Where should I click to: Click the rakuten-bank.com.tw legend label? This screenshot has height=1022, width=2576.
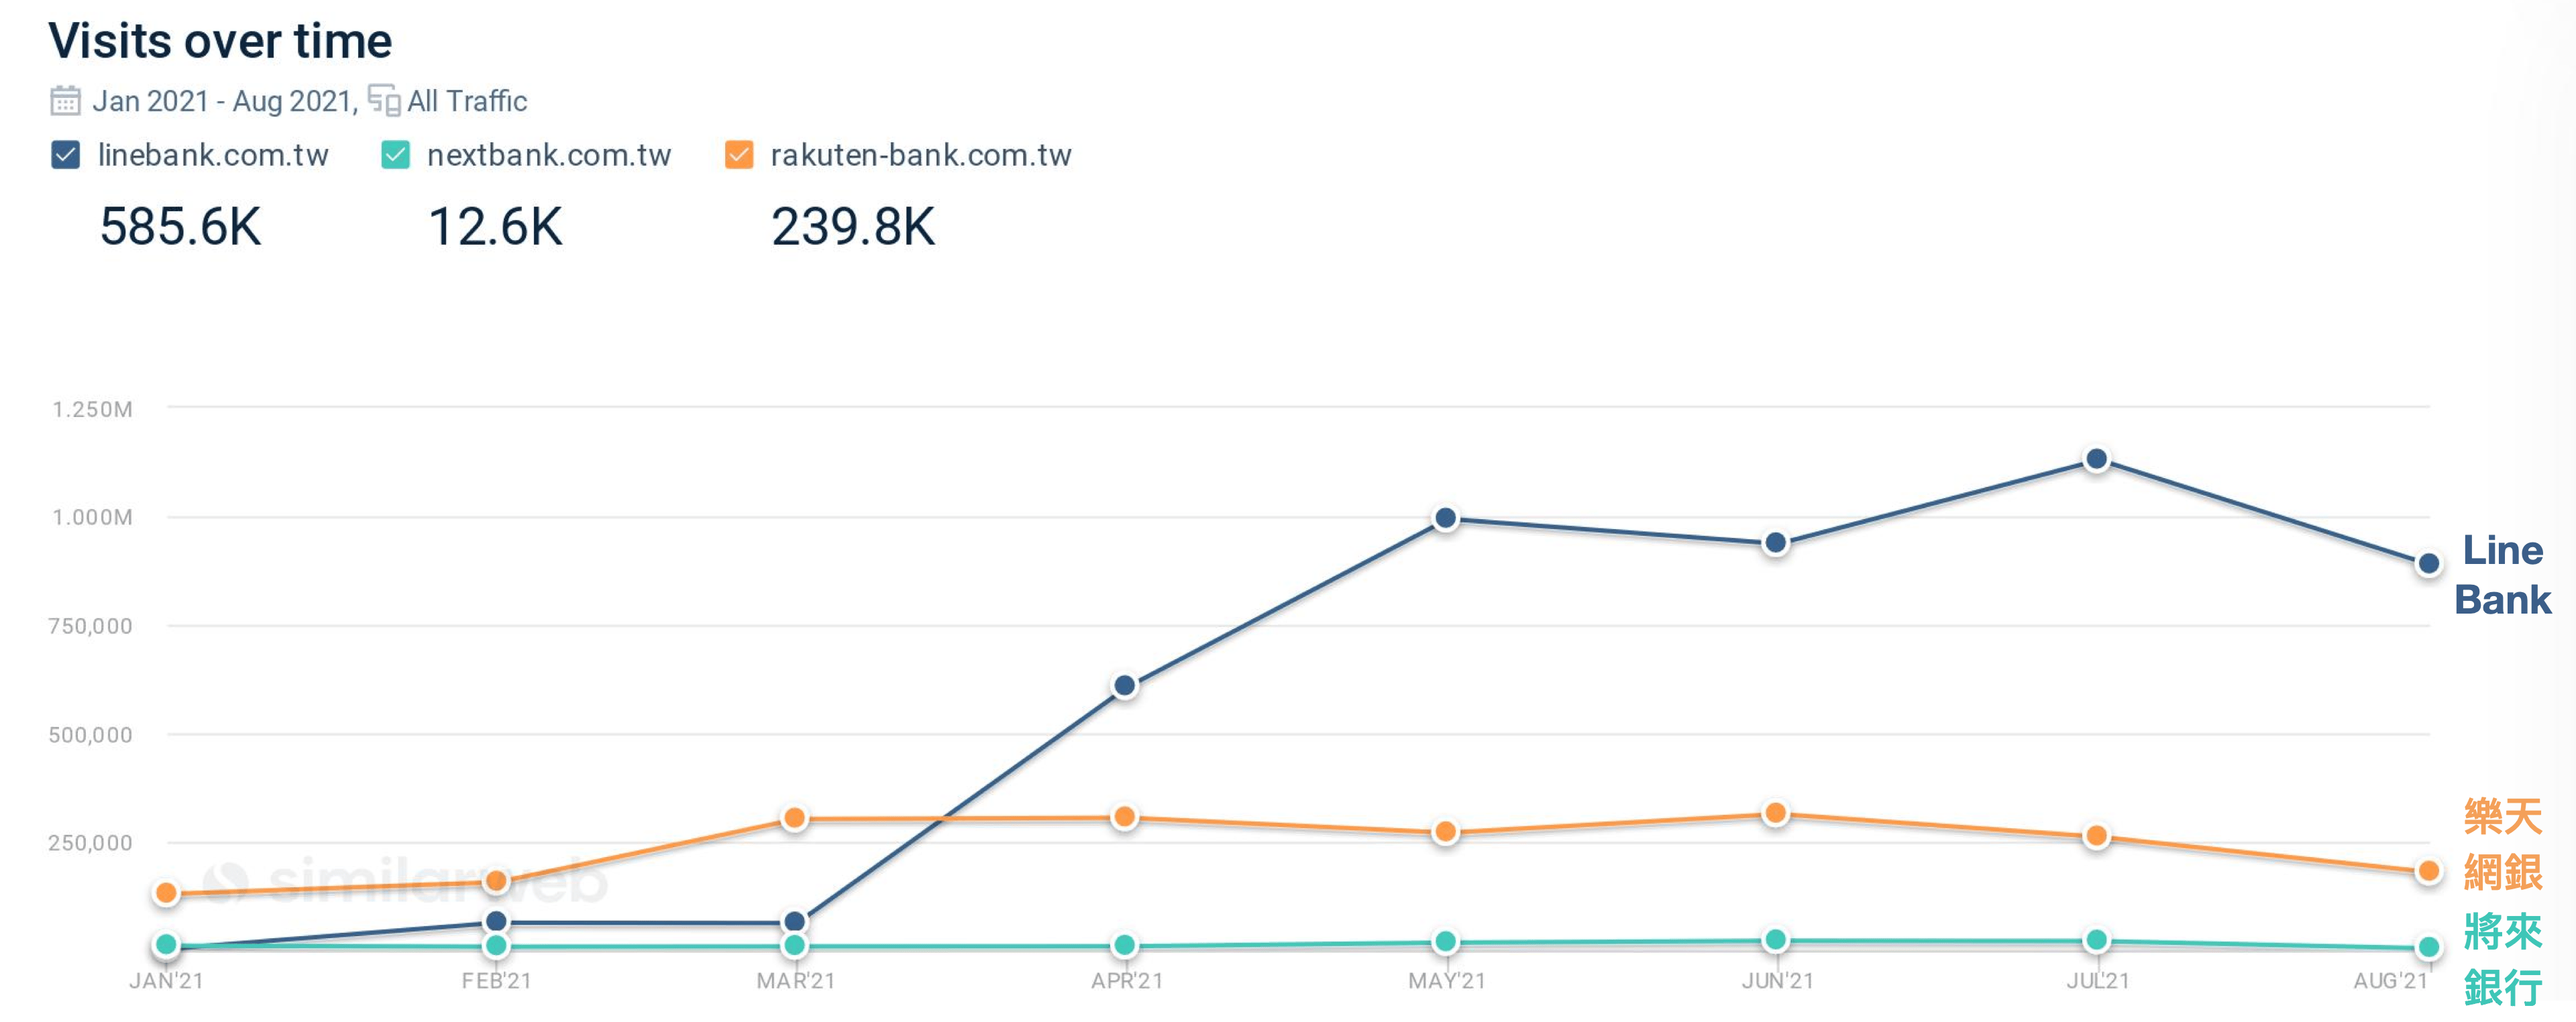click(920, 155)
